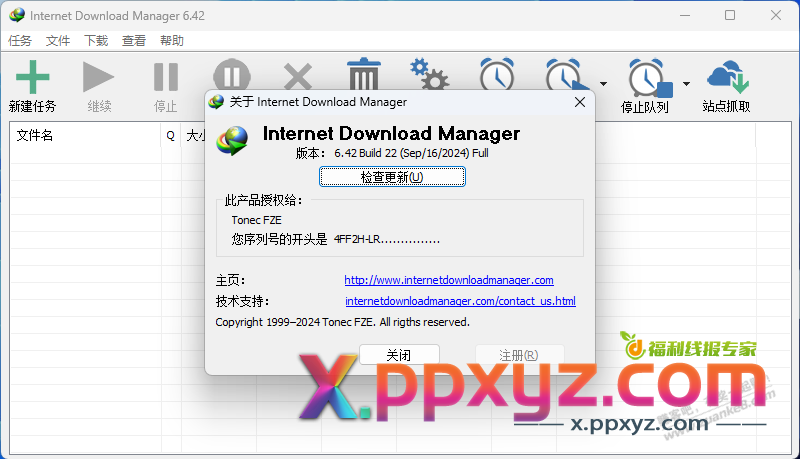The image size is (800, 460).
Task: Click the start queue clock icon
Action: pos(566,74)
